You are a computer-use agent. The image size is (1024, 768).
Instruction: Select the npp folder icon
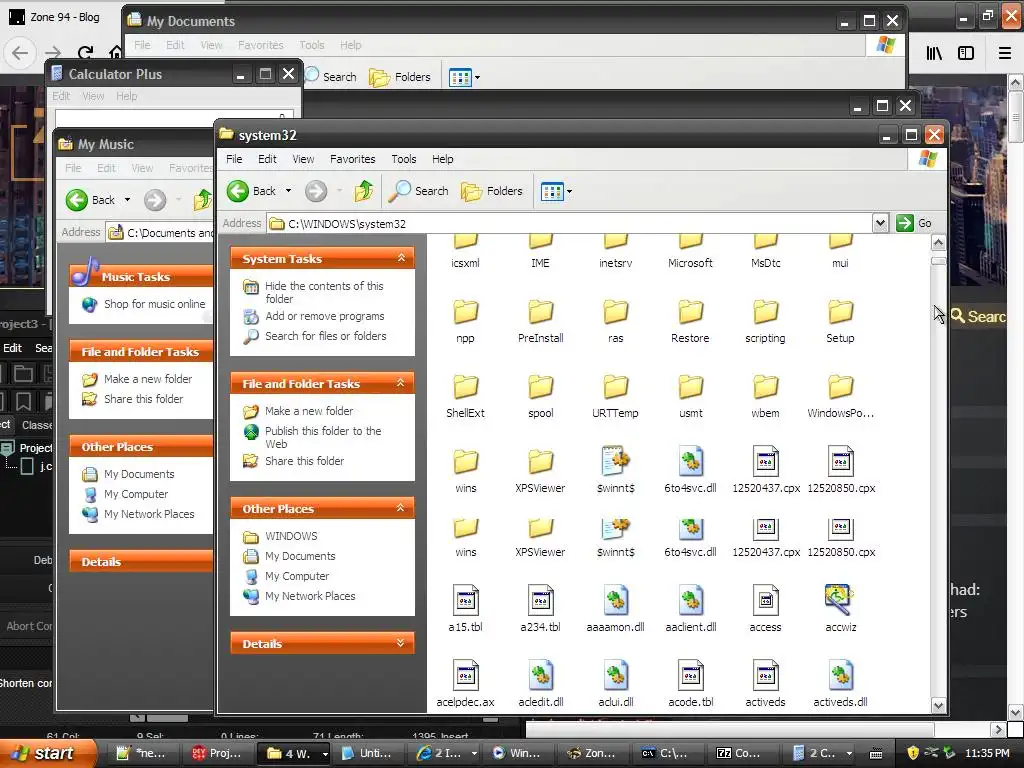[x=466, y=313]
